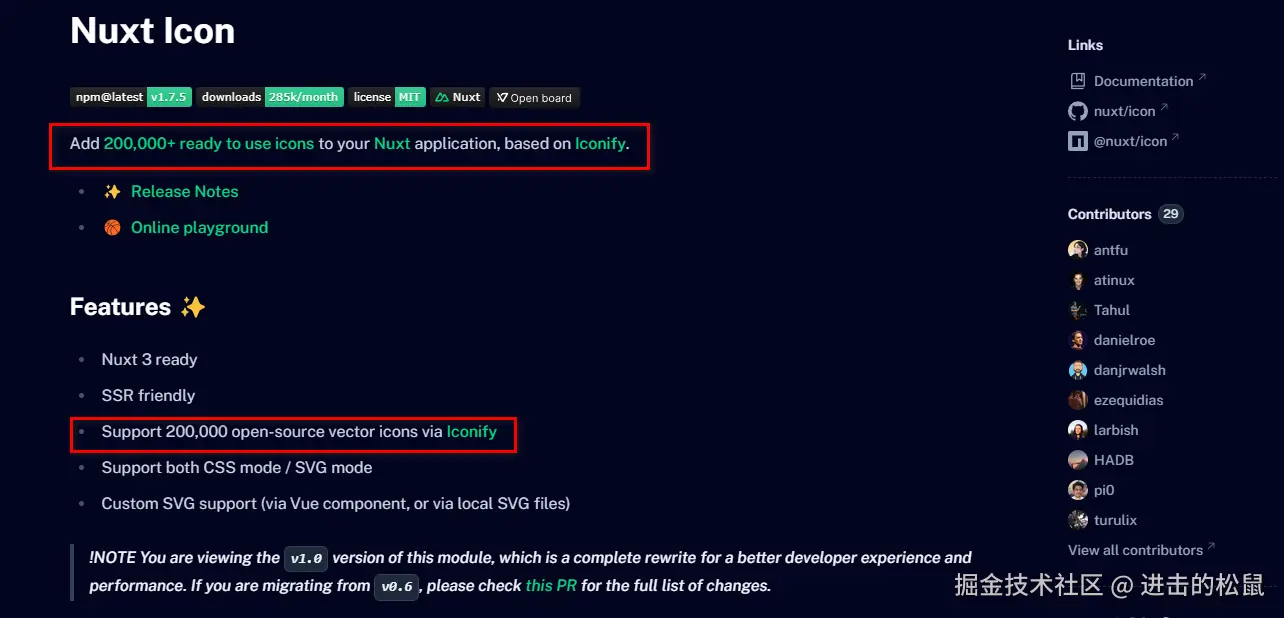Screen dimensions: 1284x618
Task: Open ezequidias's avatar
Action: pyautogui.click(x=1077, y=400)
